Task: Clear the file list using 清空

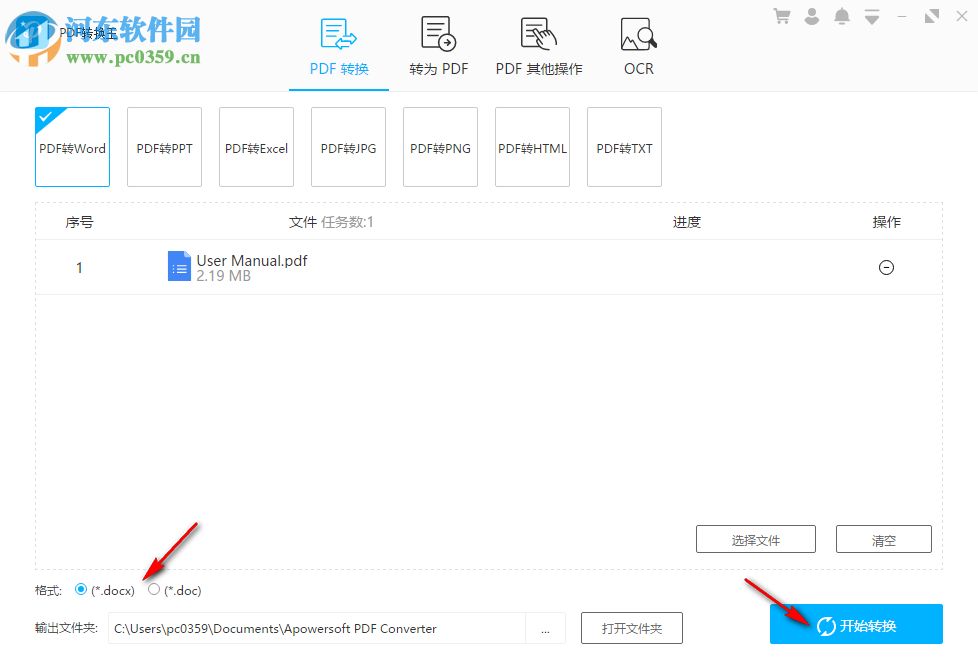Action: 883,539
